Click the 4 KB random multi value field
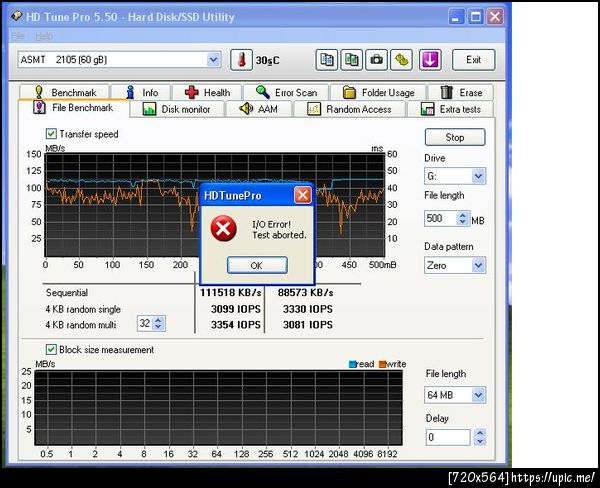 point(145,323)
